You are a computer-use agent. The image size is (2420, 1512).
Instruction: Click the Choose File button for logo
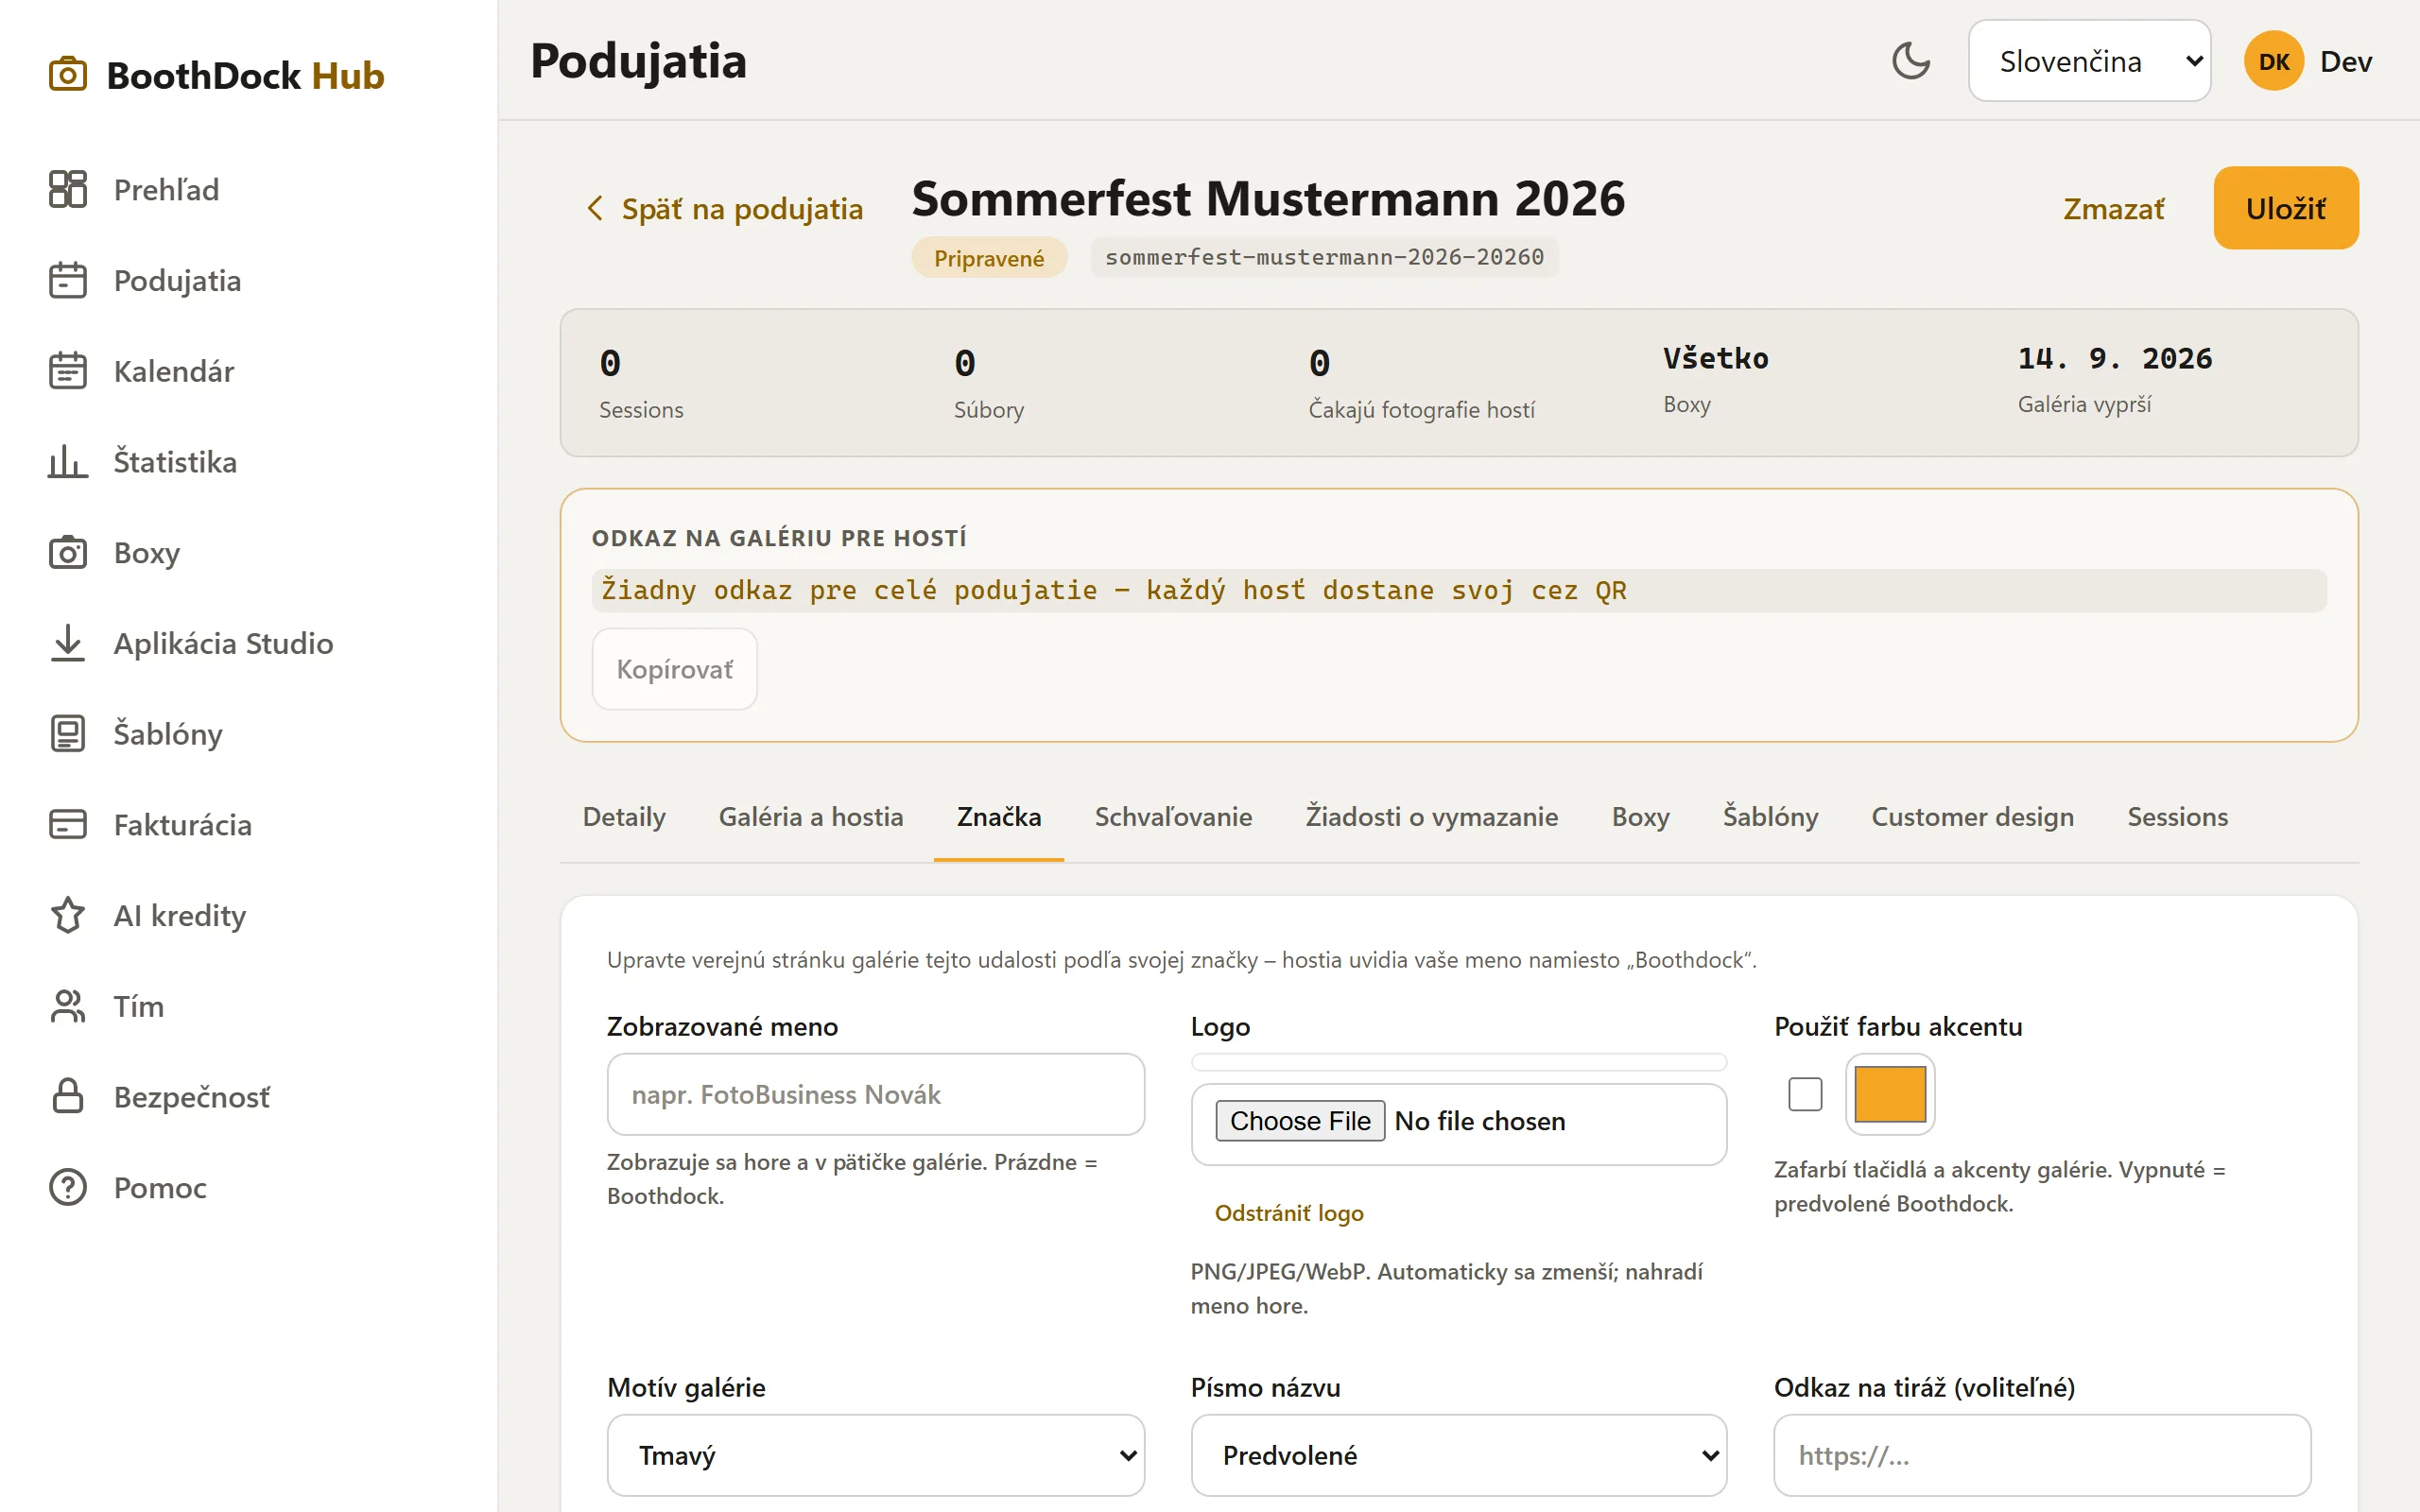pos(1299,1121)
